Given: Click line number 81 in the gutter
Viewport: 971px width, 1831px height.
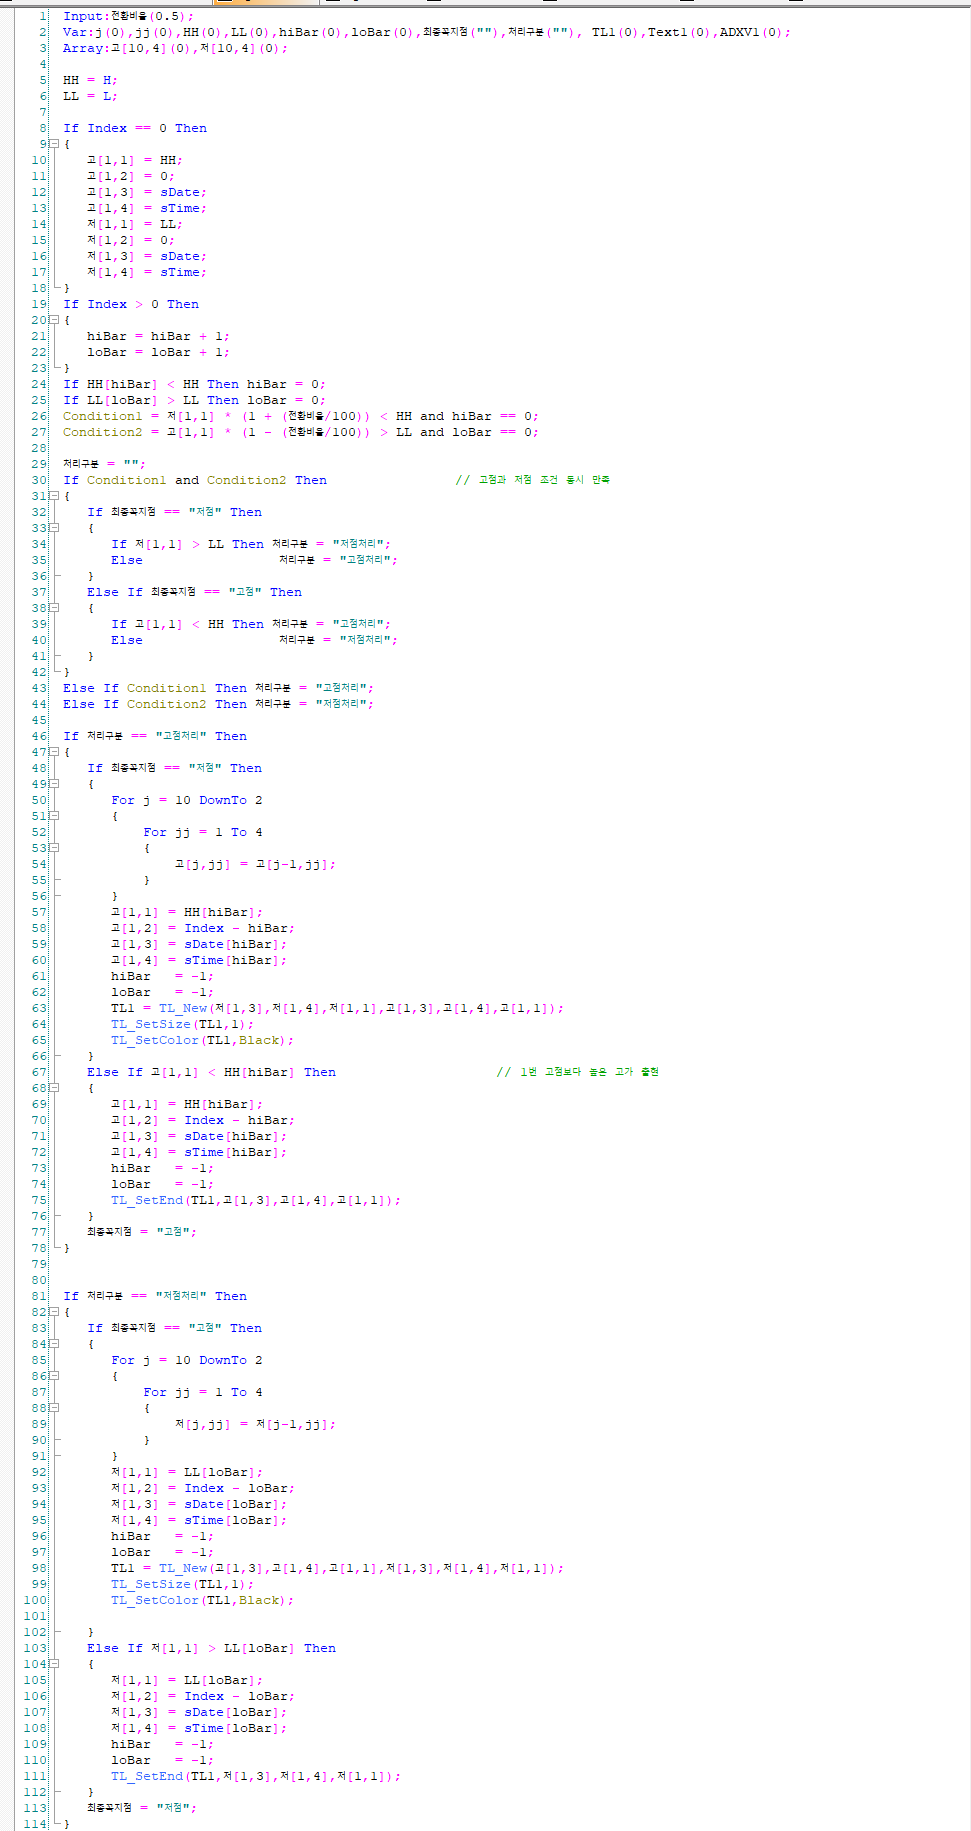Looking at the screenshot, I should [x=39, y=1296].
